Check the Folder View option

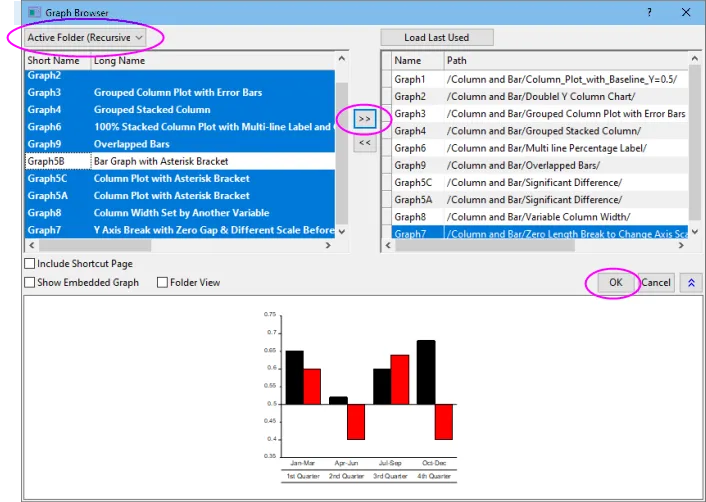pos(162,282)
